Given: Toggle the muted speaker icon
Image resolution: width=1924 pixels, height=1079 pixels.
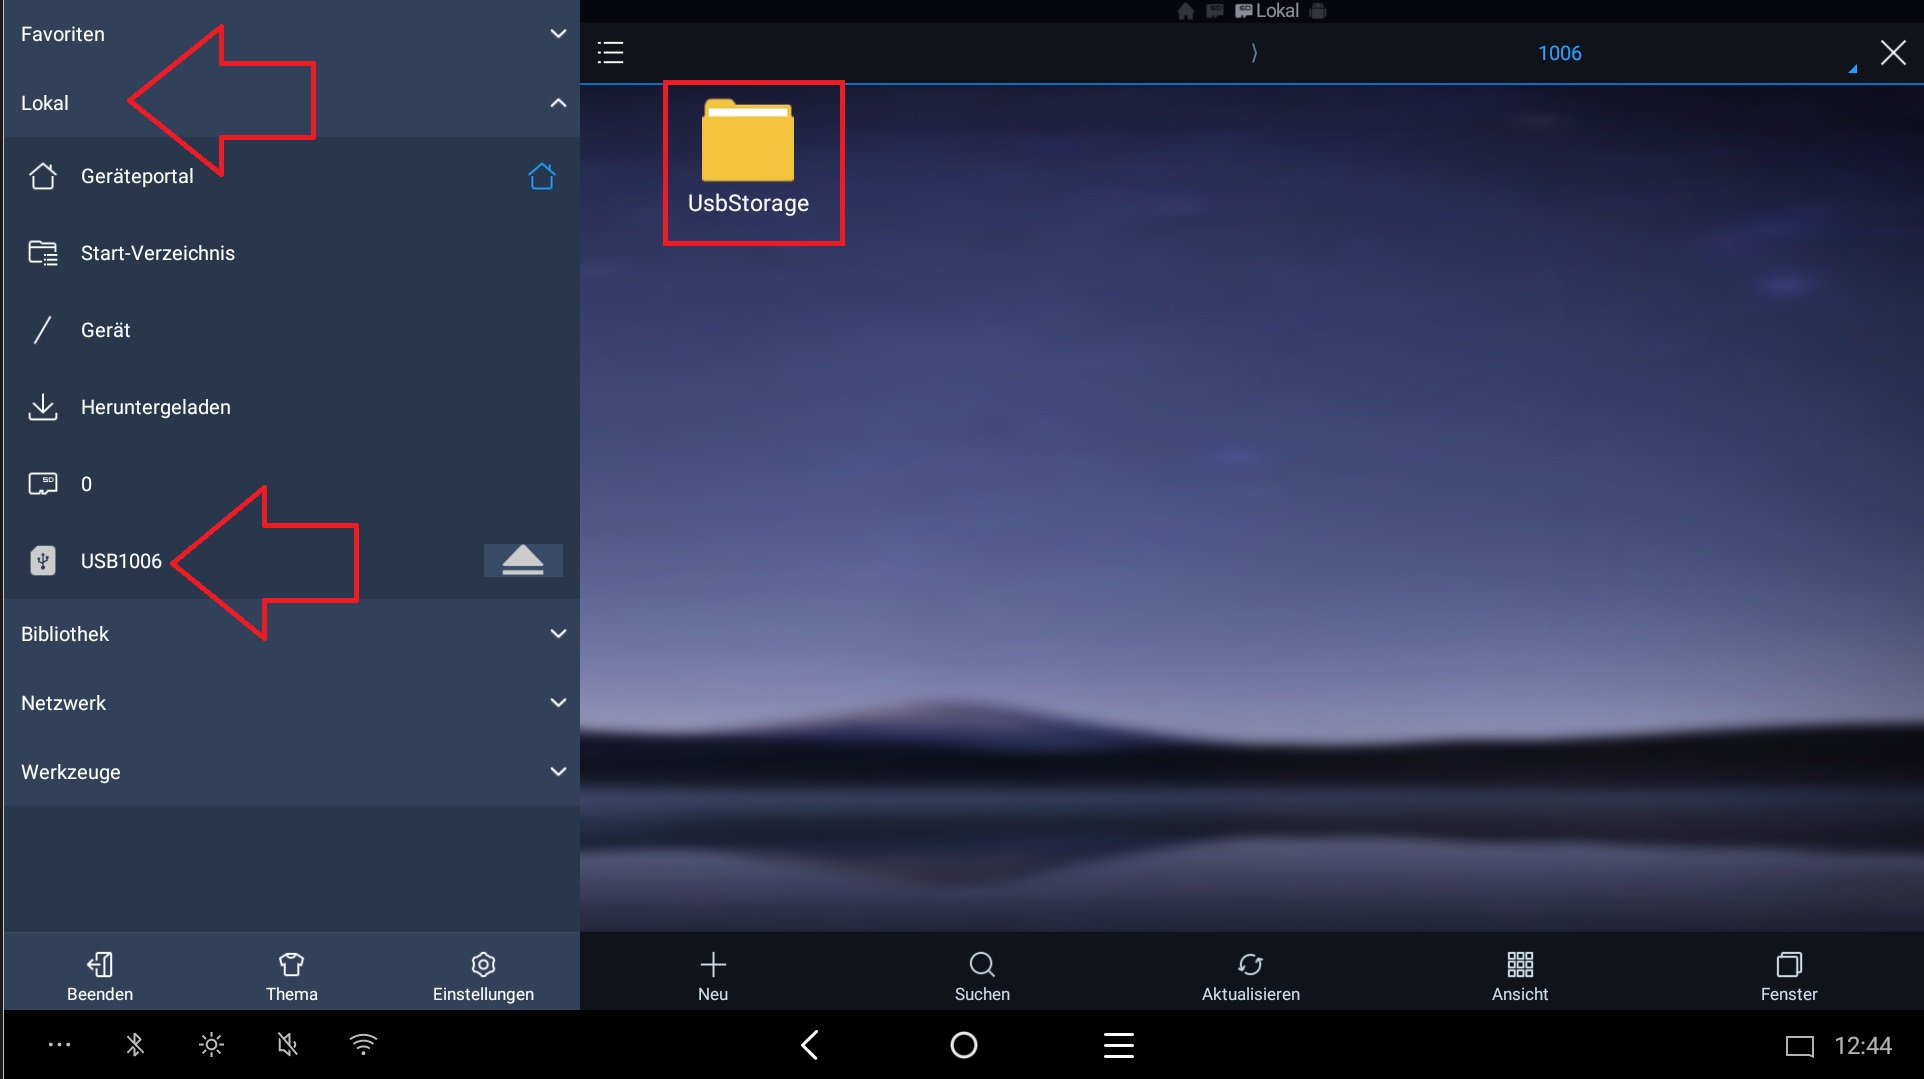Looking at the screenshot, I should click(x=287, y=1045).
